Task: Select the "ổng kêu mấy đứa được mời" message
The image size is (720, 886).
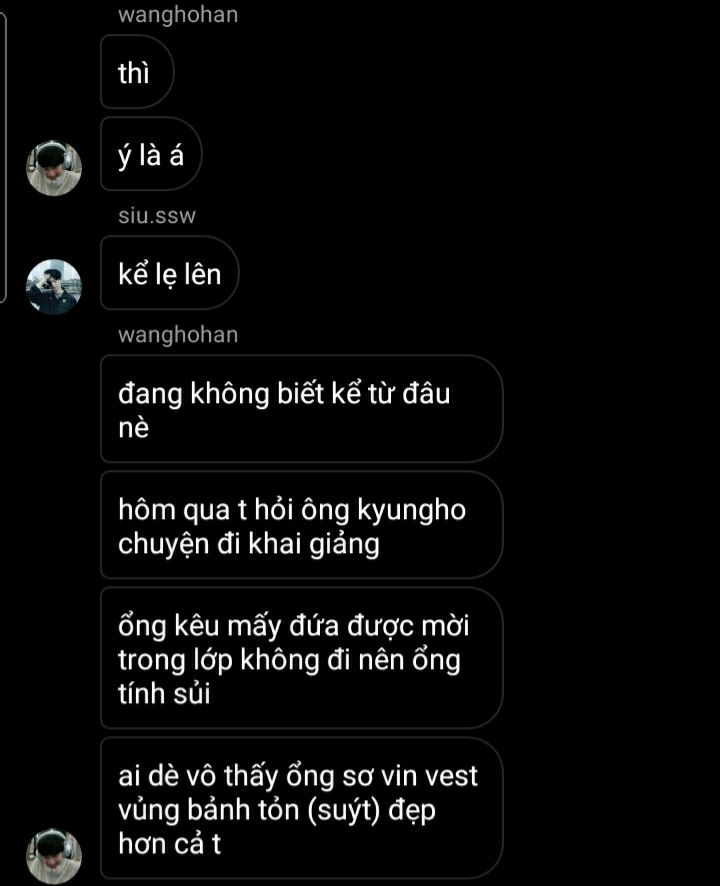Action: [x=301, y=658]
